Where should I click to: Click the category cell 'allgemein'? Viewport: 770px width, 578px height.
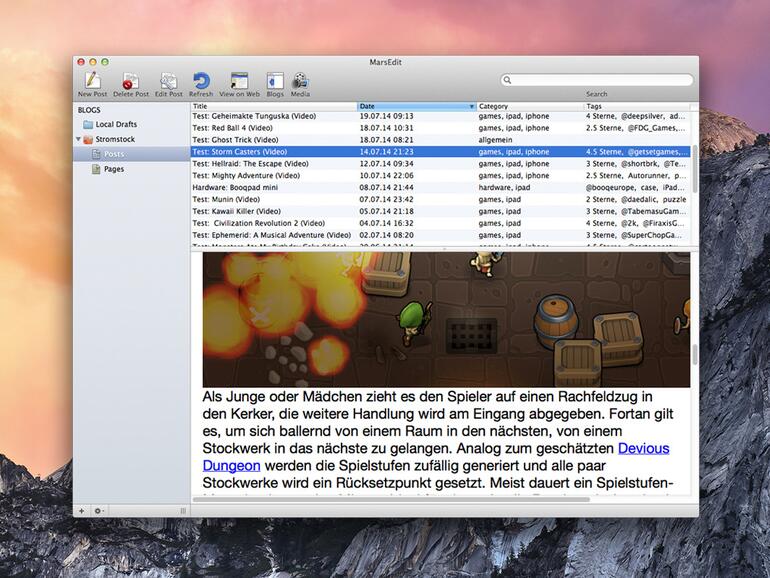495,140
